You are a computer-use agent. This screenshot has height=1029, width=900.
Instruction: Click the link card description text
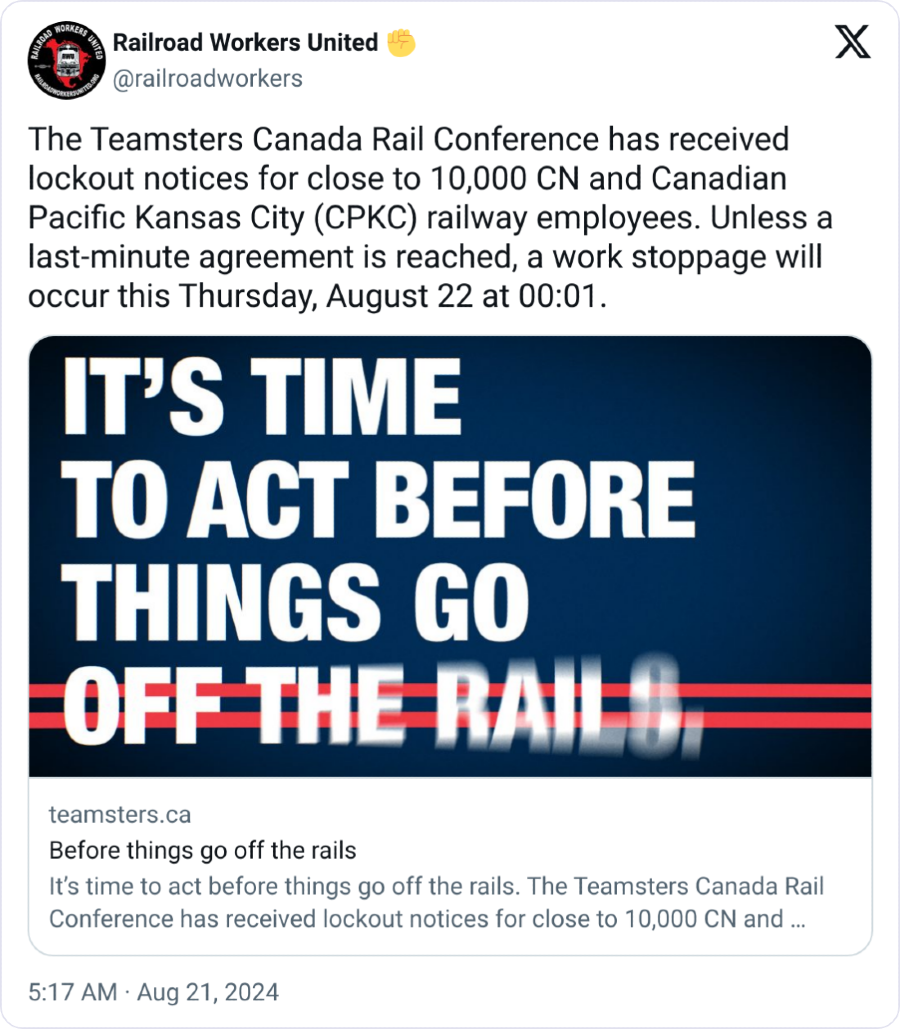[436, 903]
